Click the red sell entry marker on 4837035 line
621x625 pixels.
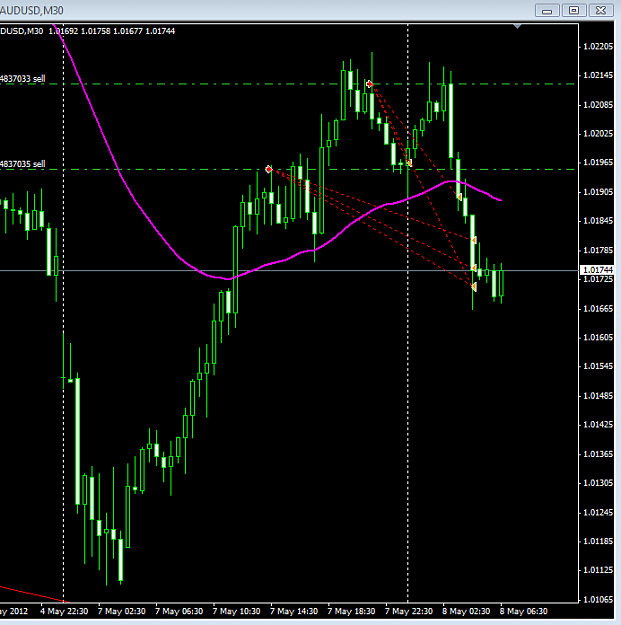(269, 169)
